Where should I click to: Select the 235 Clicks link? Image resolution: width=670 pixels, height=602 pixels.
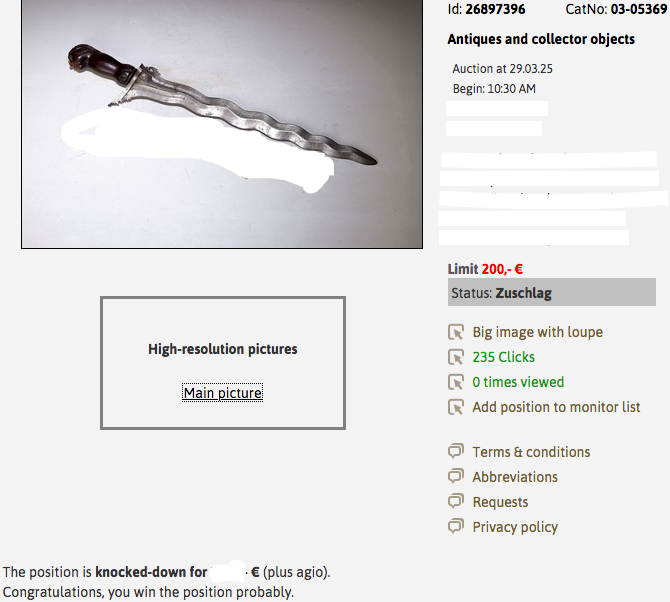tap(503, 357)
